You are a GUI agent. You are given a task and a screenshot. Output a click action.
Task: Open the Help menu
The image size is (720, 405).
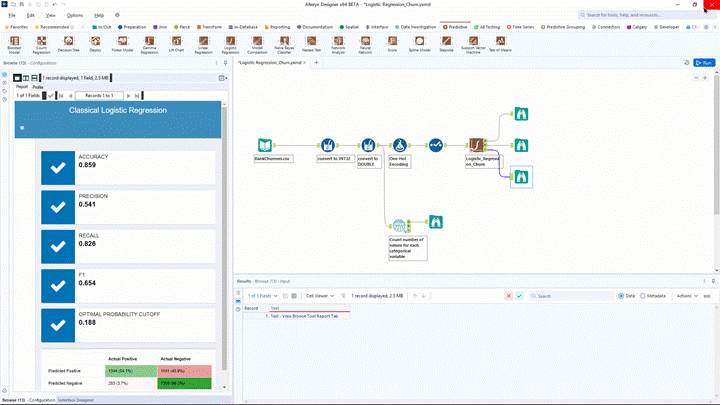(99, 15)
